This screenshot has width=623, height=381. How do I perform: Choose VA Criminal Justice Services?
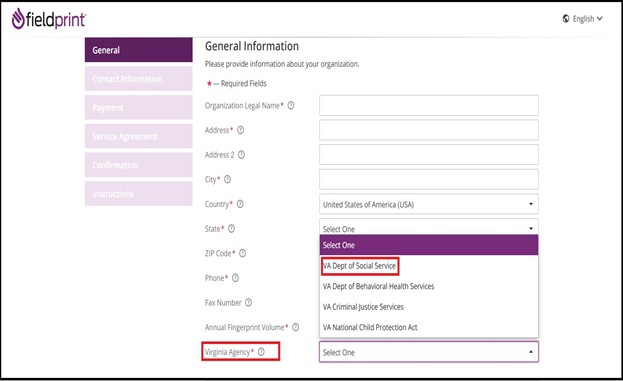429,307
